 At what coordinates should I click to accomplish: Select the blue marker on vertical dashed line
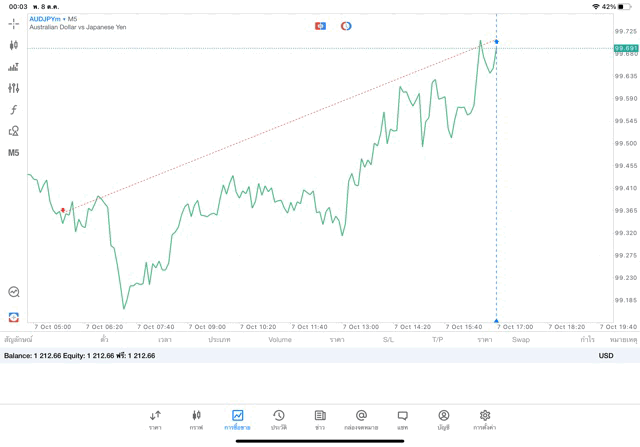pyautogui.click(x=497, y=42)
